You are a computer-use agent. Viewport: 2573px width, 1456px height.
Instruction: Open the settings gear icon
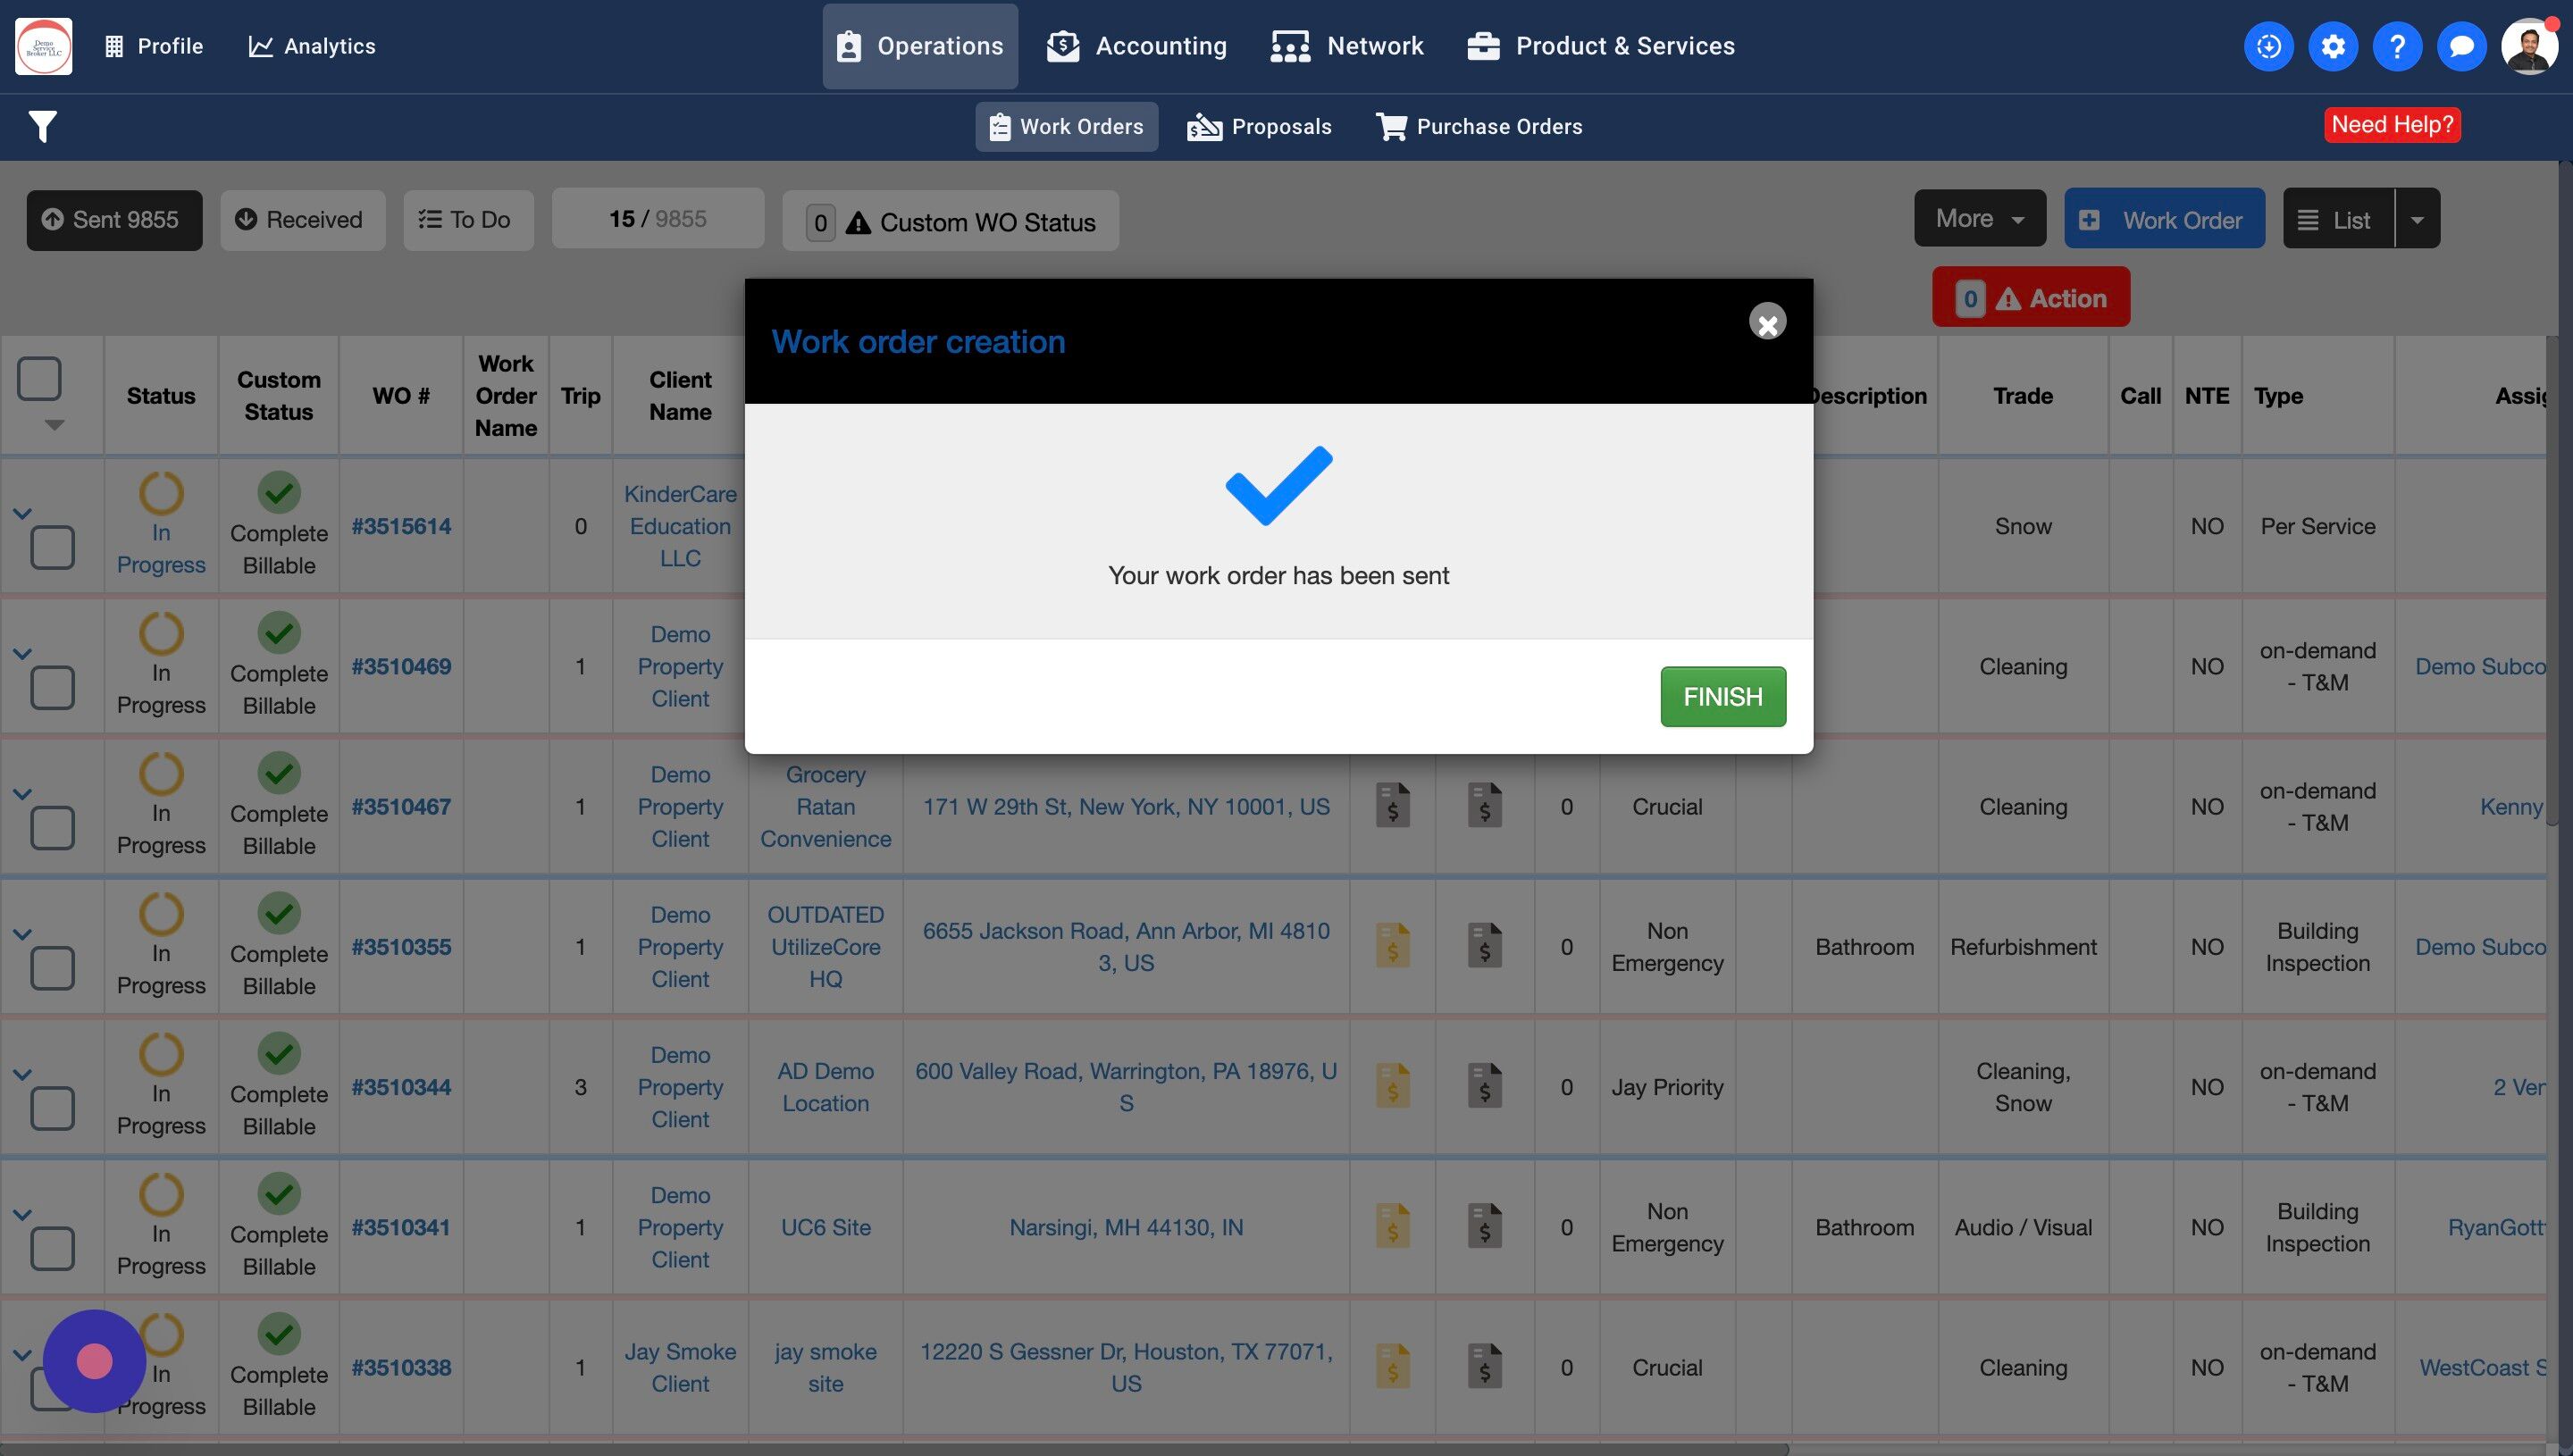click(x=2332, y=46)
